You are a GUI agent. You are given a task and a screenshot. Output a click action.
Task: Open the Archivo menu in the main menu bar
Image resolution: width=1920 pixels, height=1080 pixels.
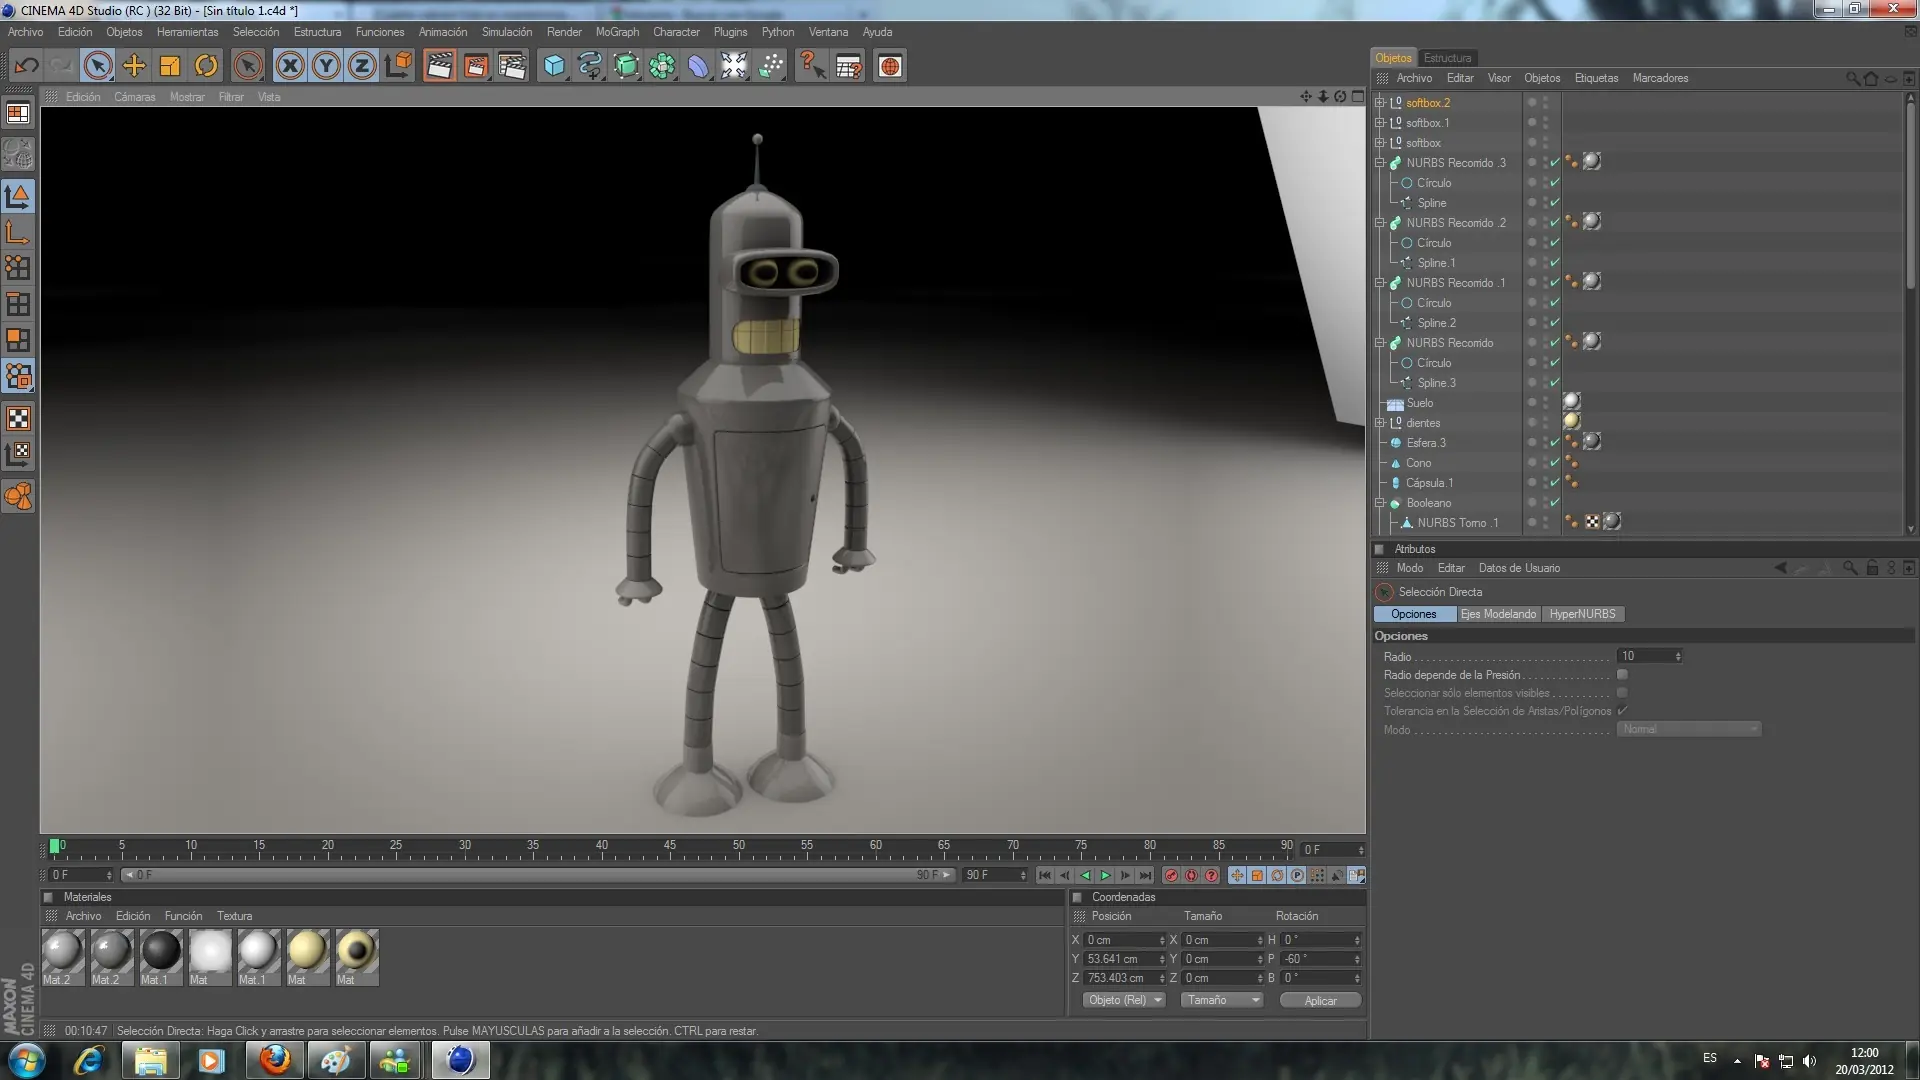coord(26,32)
